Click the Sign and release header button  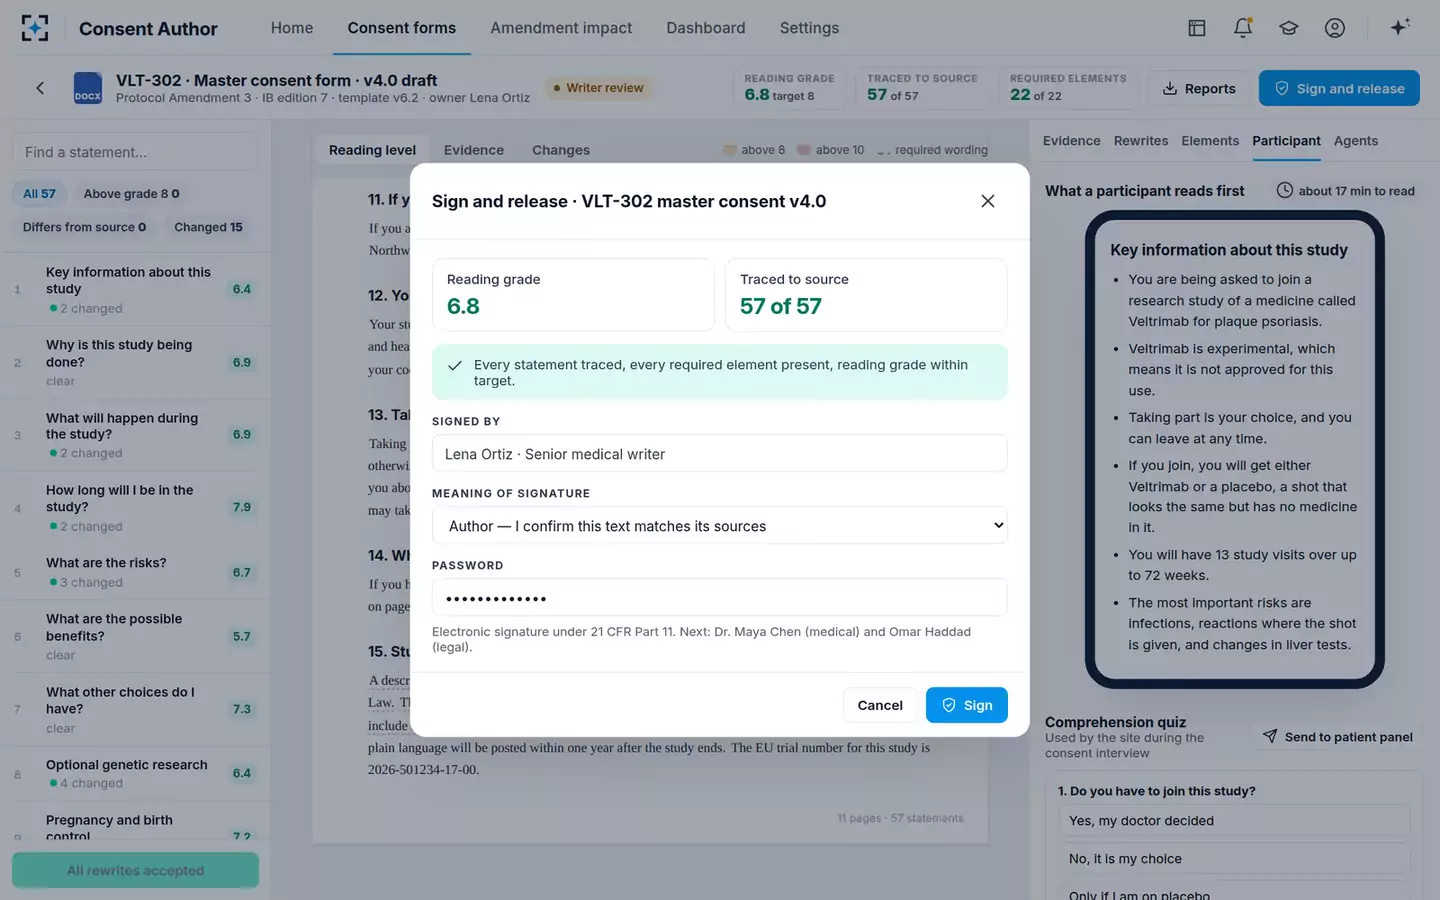coord(1339,88)
